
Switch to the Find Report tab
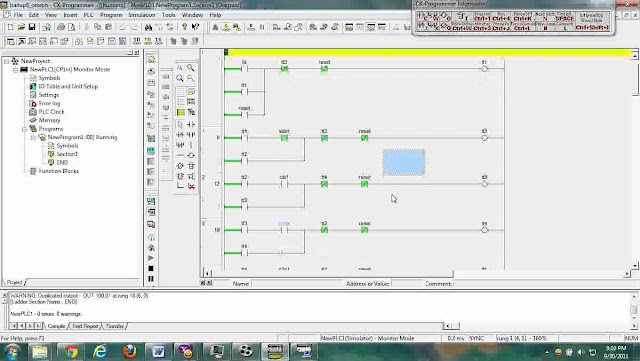tap(85, 326)
